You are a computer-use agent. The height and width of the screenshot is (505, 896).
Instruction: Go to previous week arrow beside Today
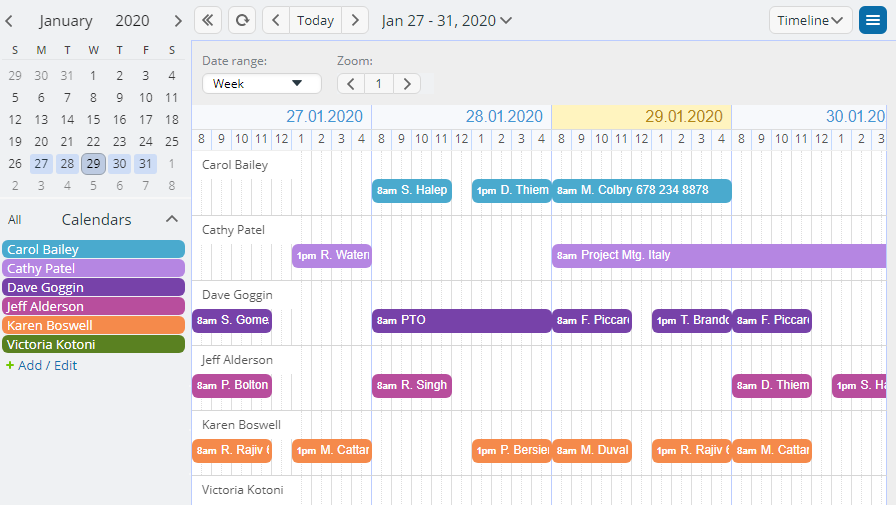[x=276, y=21]
